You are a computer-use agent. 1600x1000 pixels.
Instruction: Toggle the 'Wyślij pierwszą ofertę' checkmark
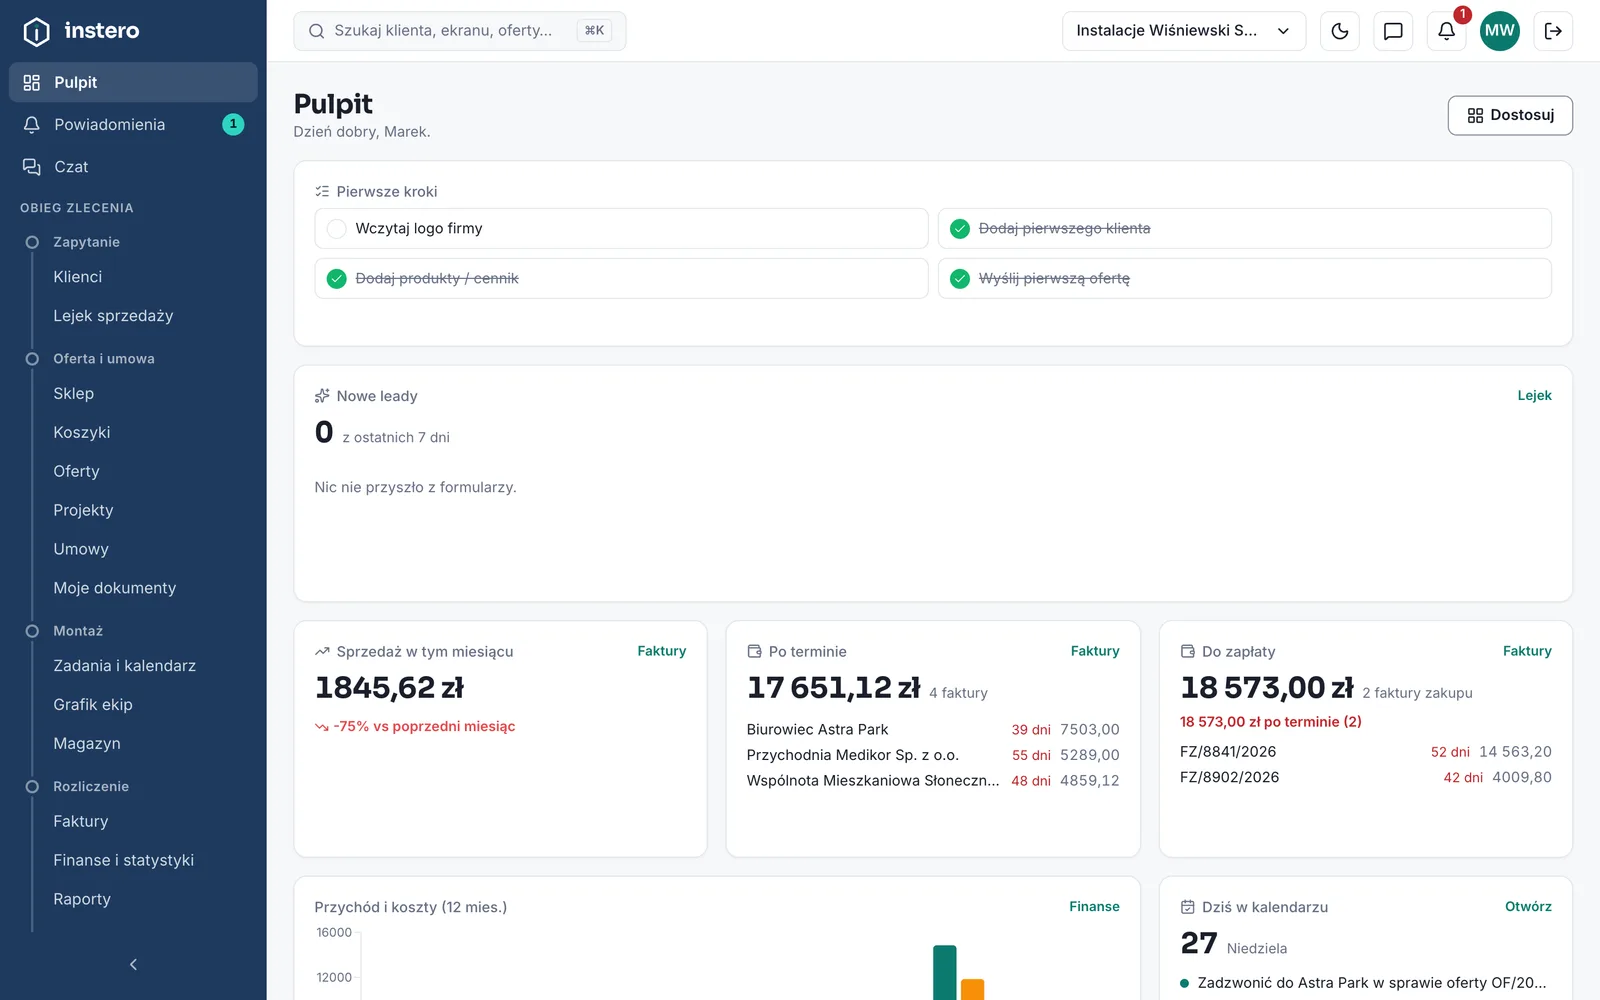pos(960,279)
